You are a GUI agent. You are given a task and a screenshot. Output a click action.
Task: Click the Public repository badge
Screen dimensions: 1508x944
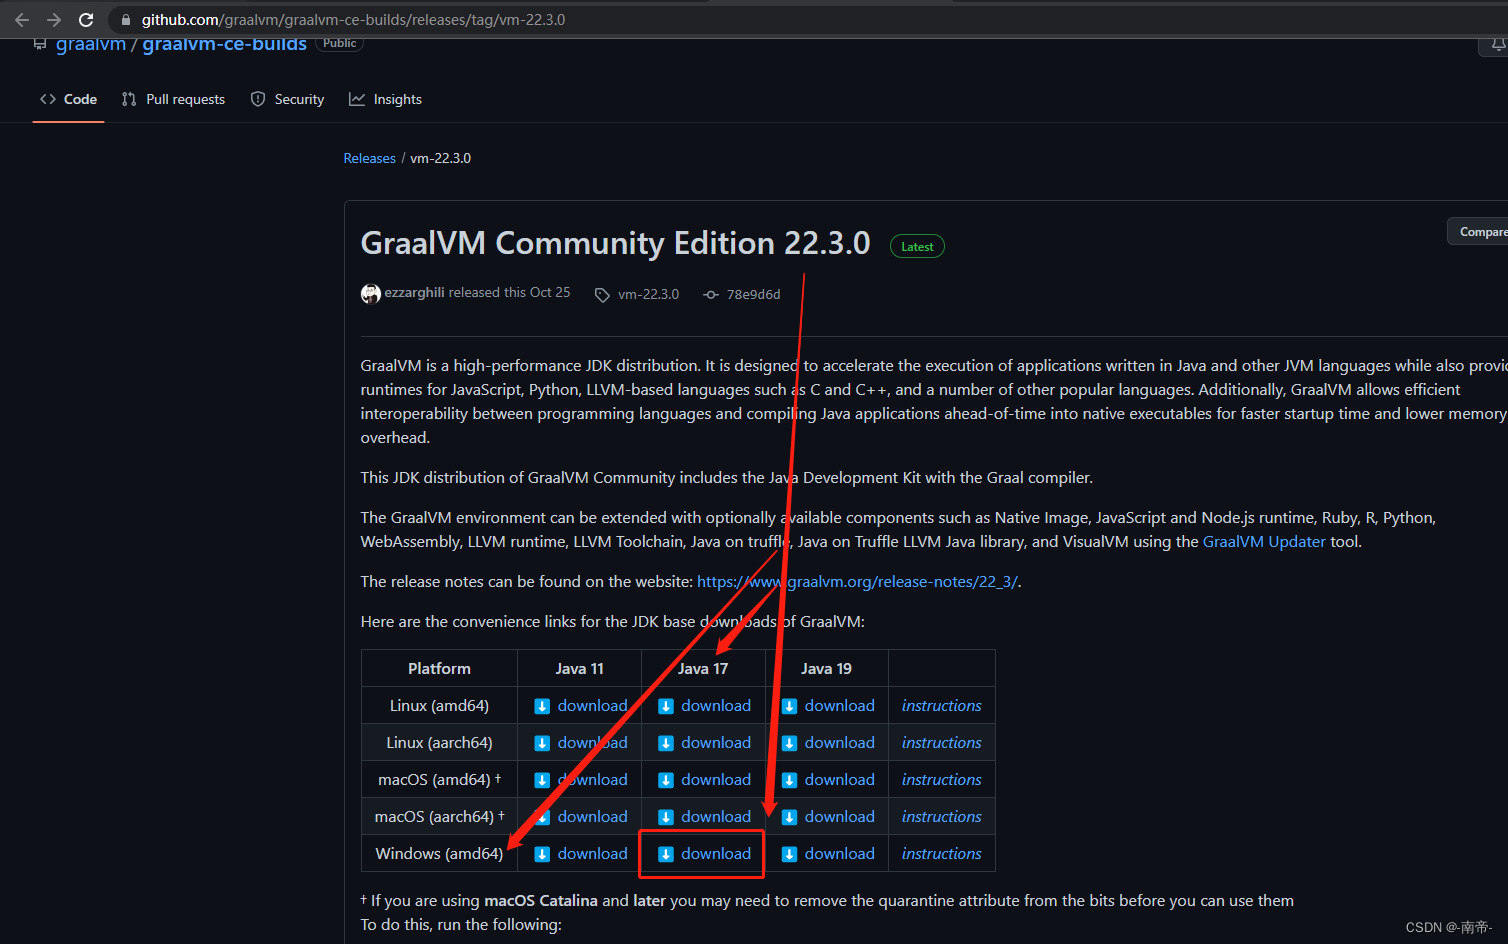[339, 43]
